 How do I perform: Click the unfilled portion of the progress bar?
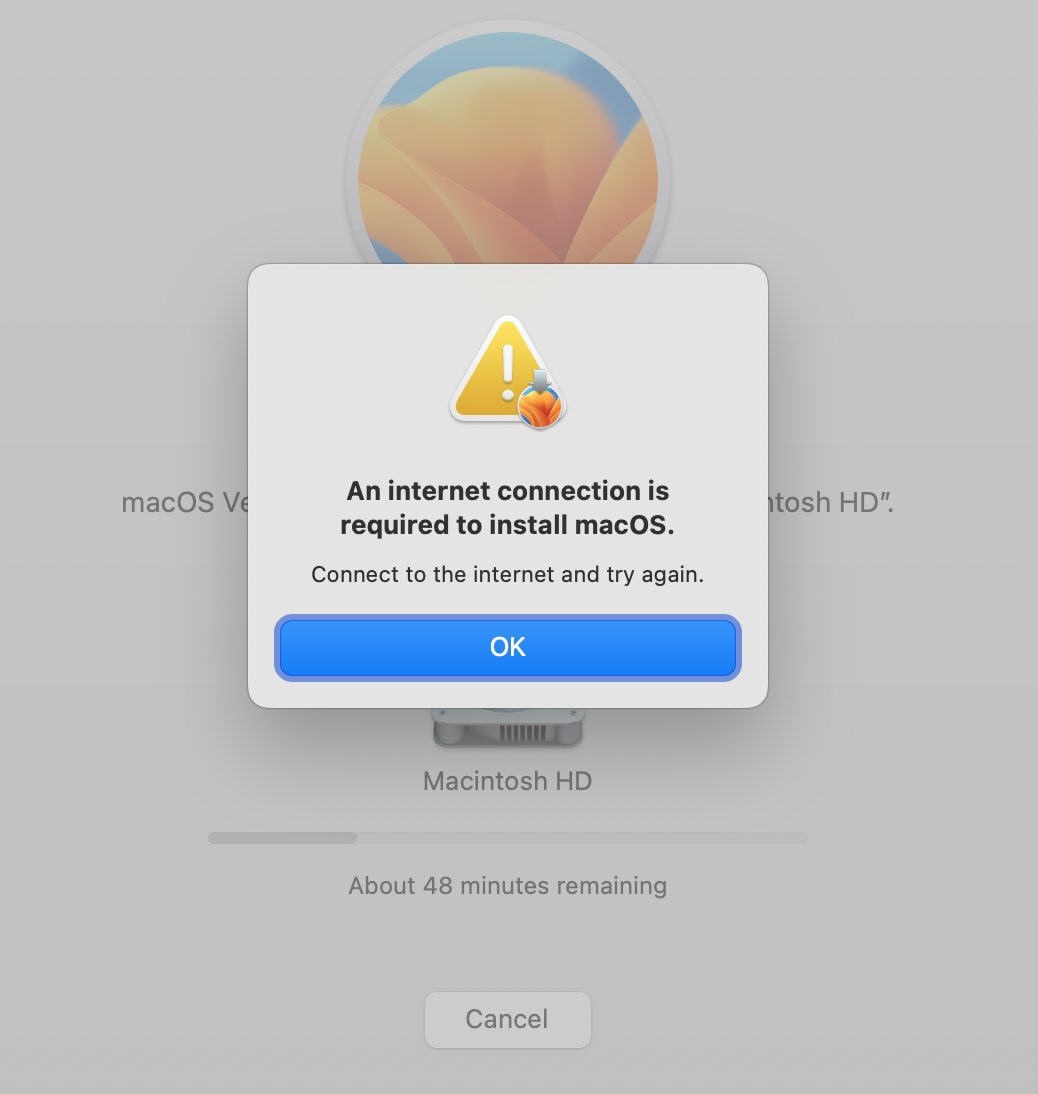[582, 837]
